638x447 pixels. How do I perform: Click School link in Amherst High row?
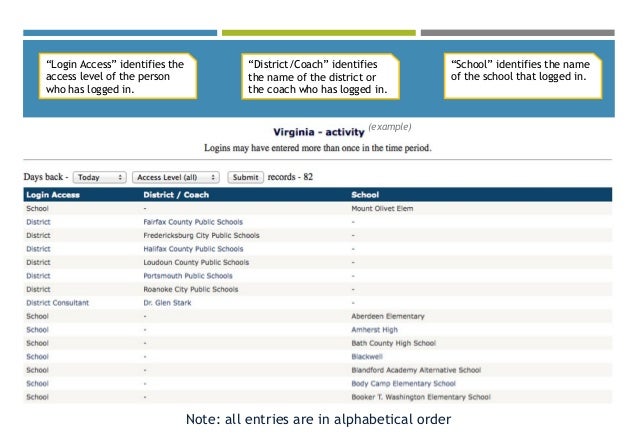click(x=37, y=330)
